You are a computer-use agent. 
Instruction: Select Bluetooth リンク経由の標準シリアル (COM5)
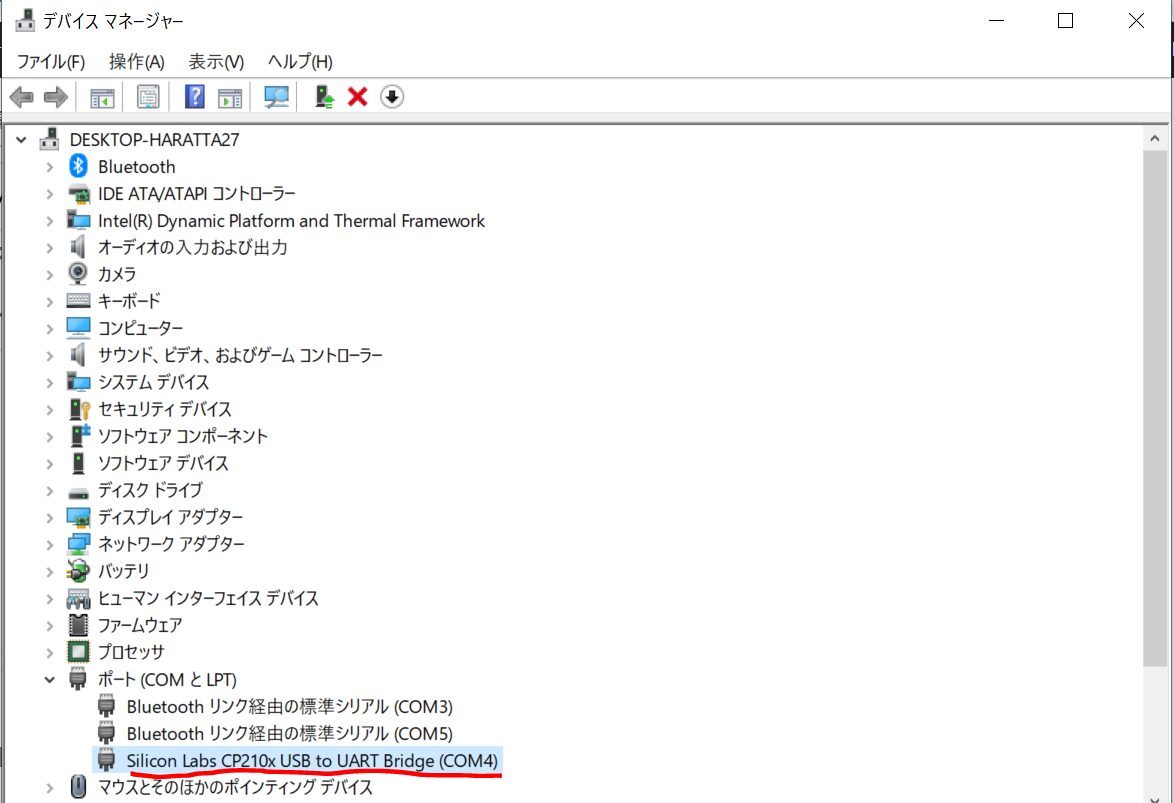click(290, 733)
